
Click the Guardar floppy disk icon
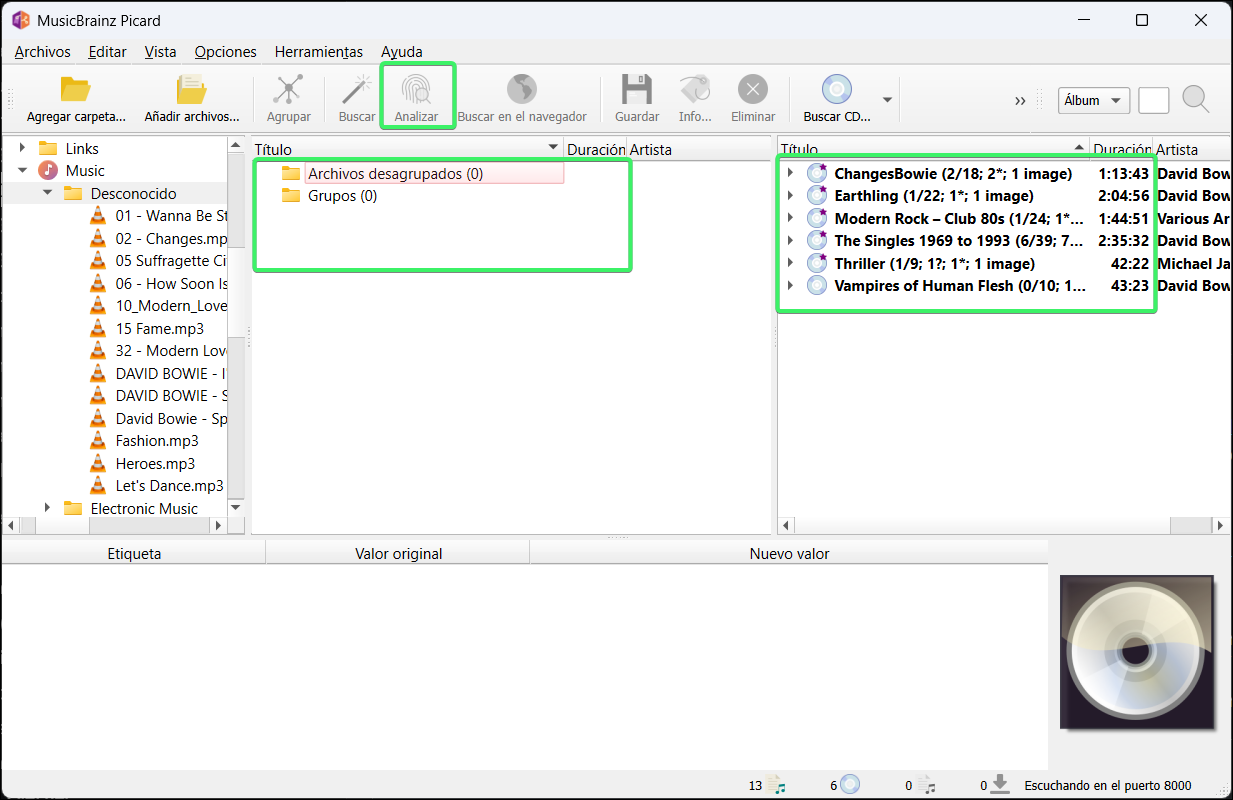[637, 90]
